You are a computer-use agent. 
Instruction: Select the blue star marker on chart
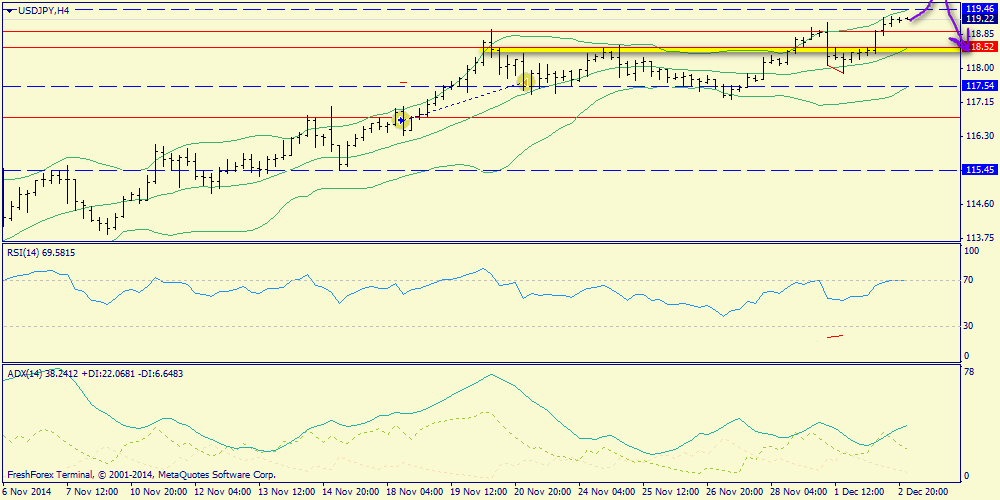coord(402,120)
